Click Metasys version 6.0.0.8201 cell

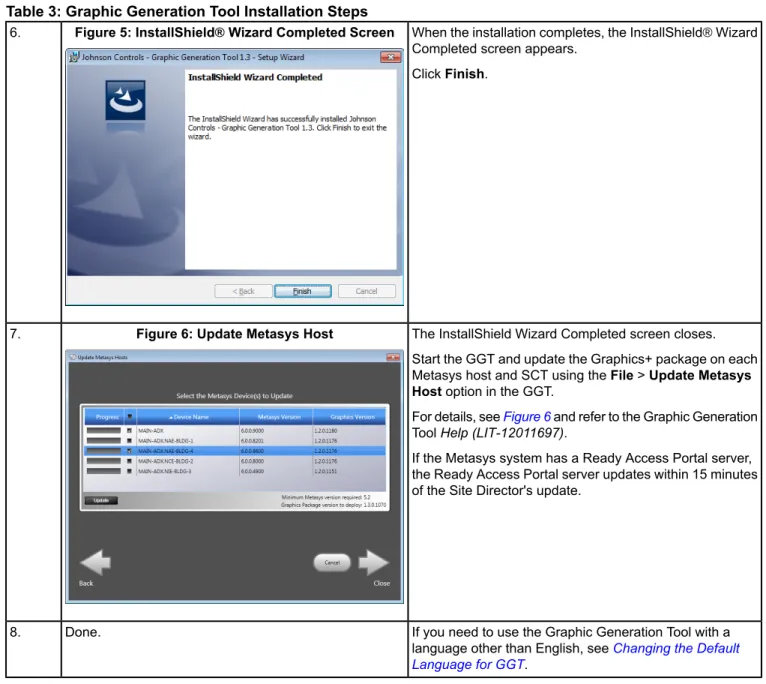click(252, 441)
